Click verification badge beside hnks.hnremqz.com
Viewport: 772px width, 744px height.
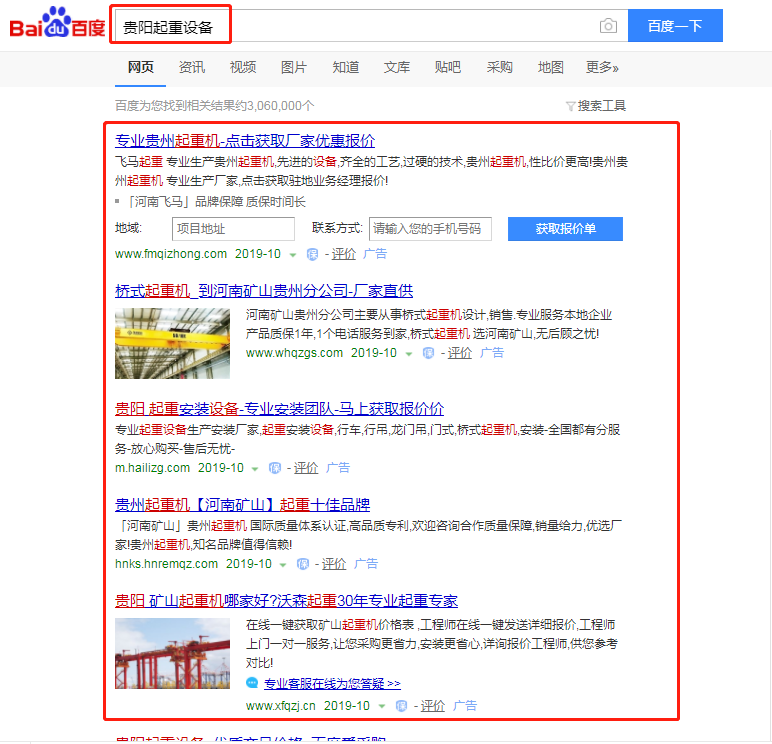[303, 564]
